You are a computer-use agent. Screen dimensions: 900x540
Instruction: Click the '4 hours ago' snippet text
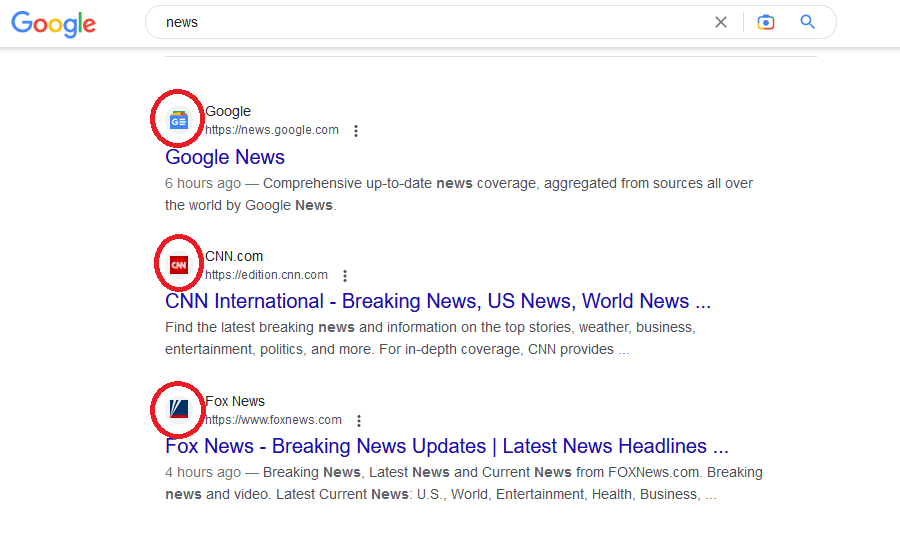click(203, 472)
